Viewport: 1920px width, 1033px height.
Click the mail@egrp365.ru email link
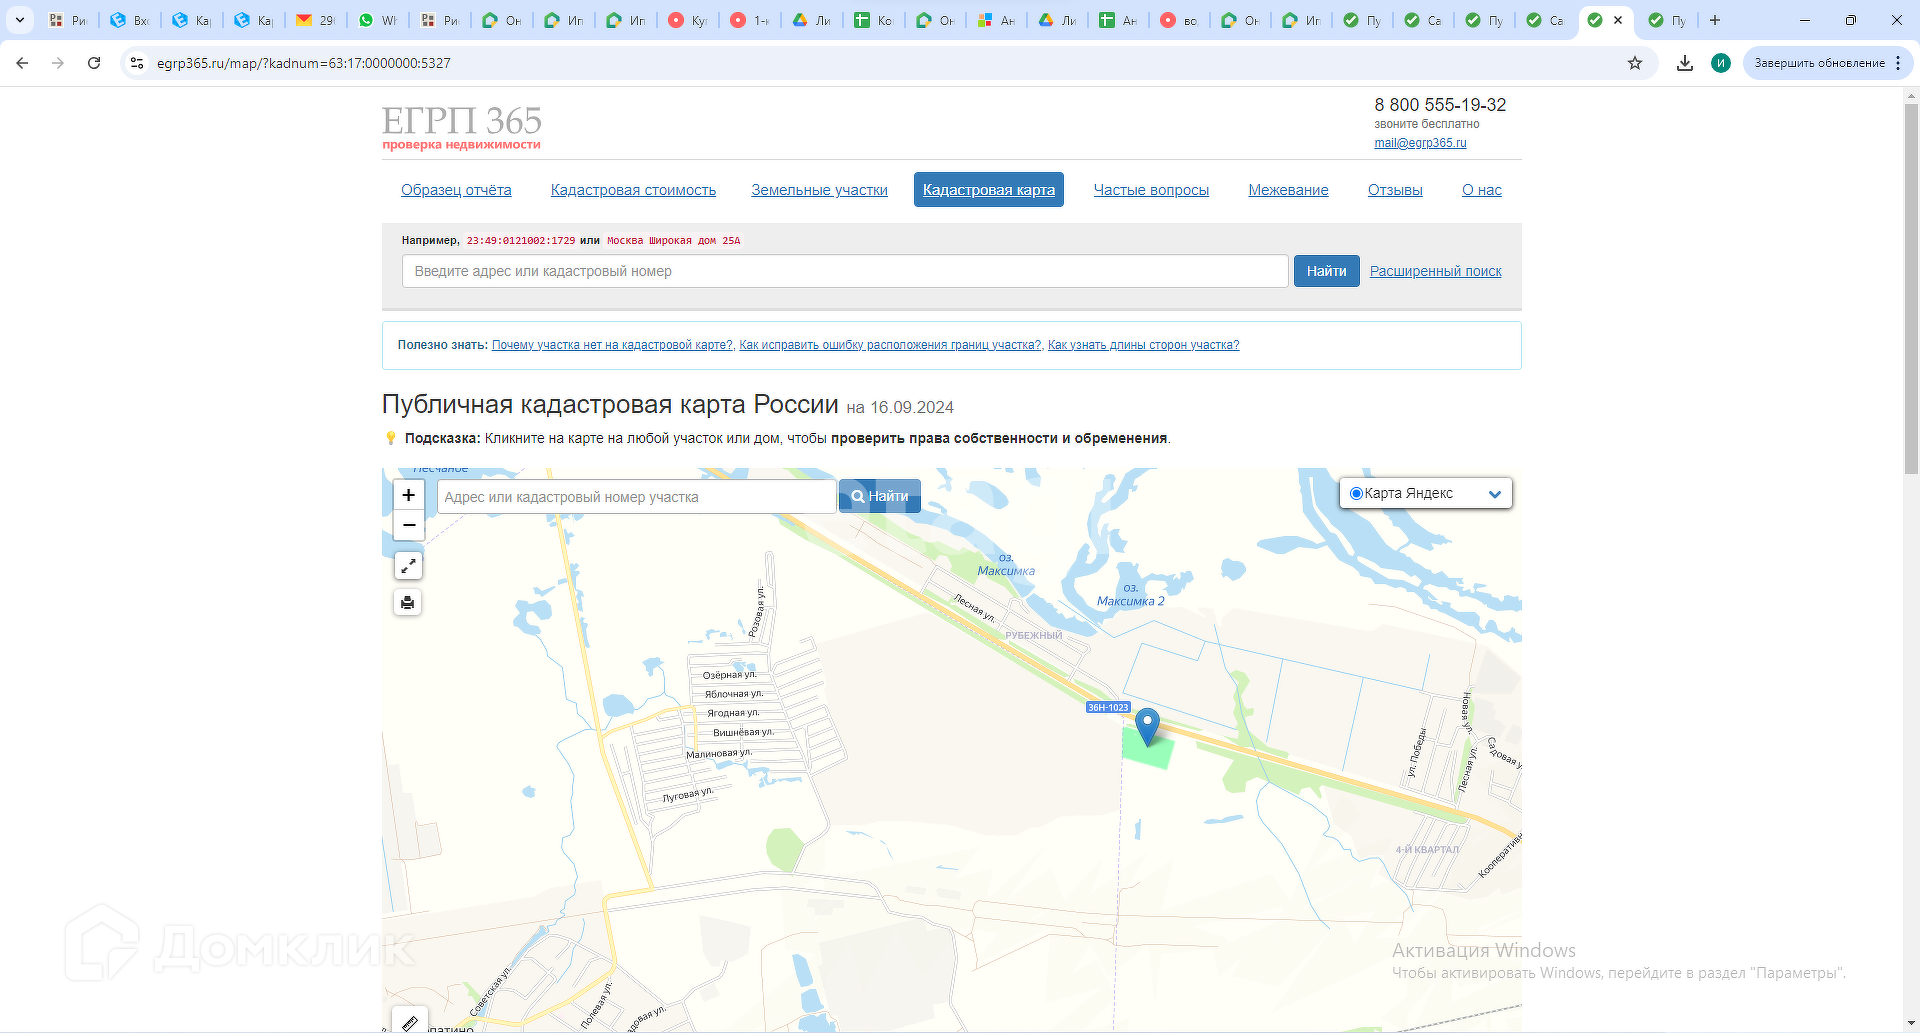1420,143
